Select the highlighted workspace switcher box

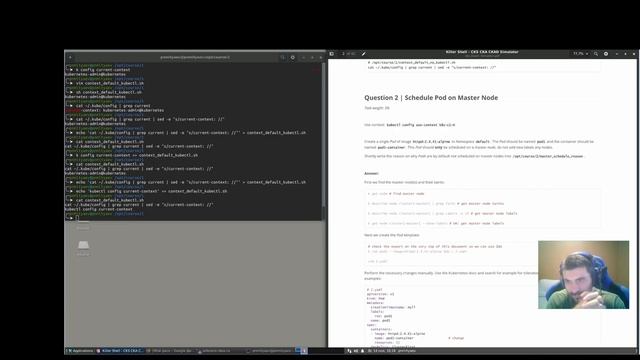[x=304, y=351]
